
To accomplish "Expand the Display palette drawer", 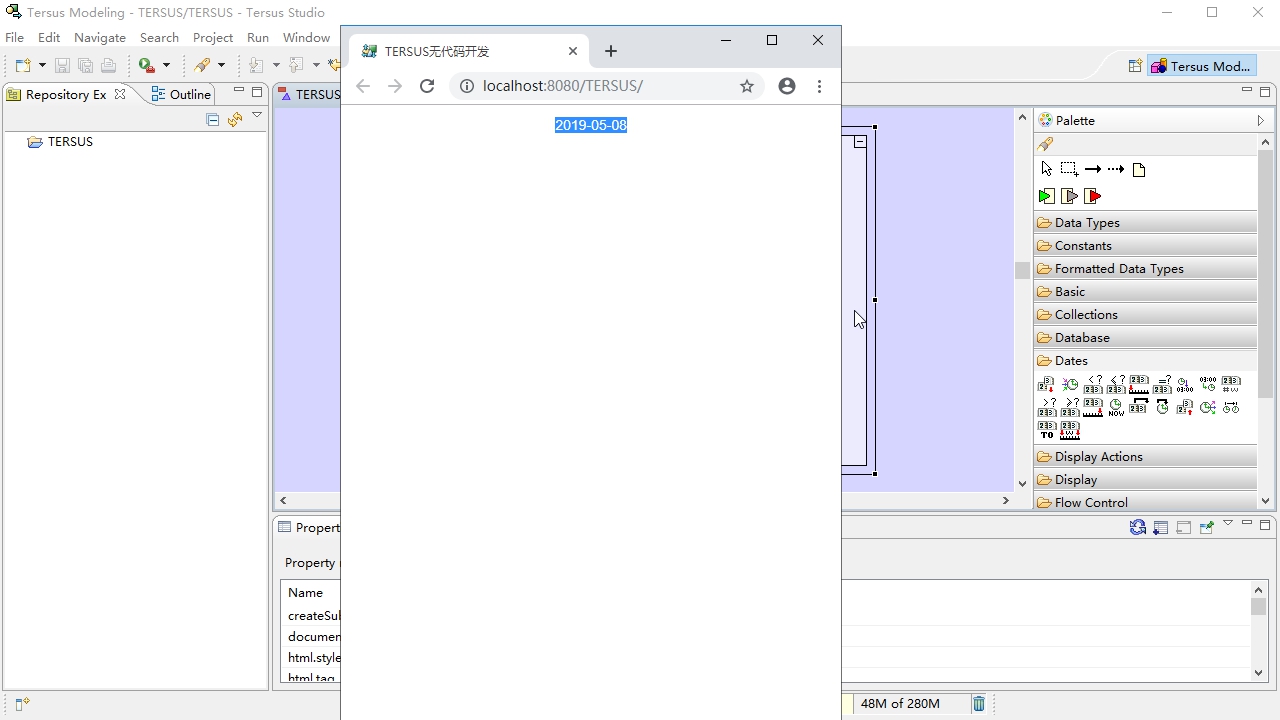I will 1146,480.
